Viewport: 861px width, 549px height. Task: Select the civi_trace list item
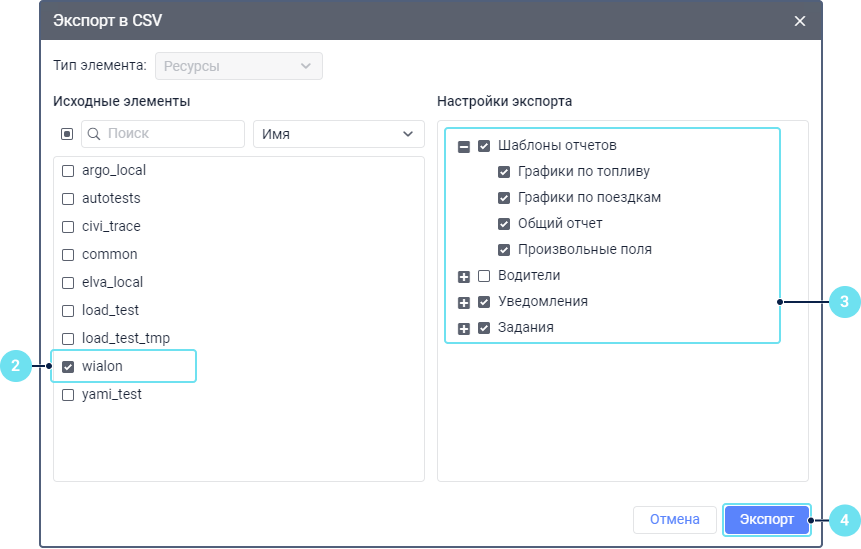111,227
